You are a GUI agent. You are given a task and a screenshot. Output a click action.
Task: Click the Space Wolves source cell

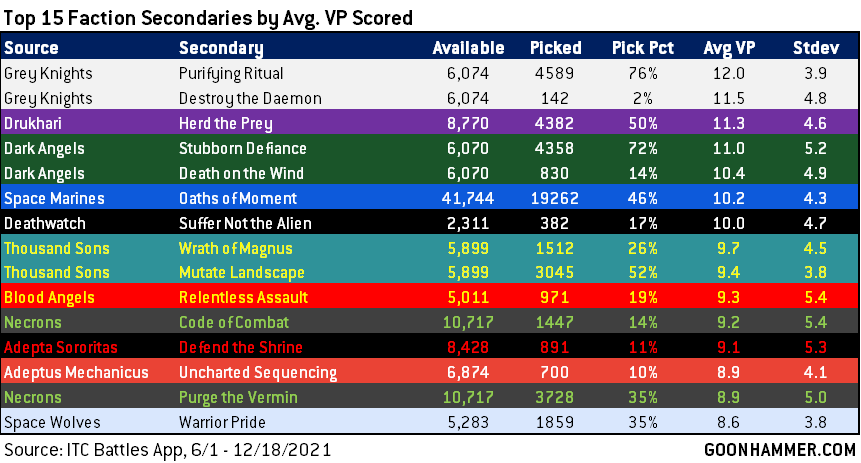(47, 422)
